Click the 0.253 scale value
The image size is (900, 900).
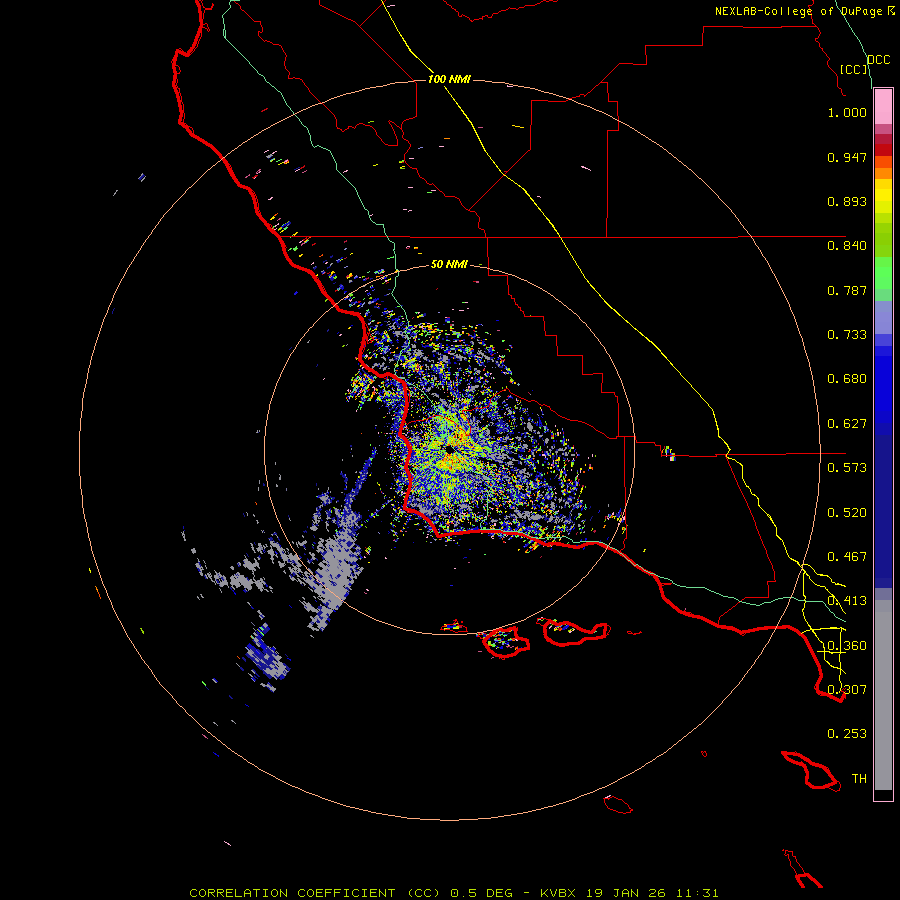(x=847, y=734)
